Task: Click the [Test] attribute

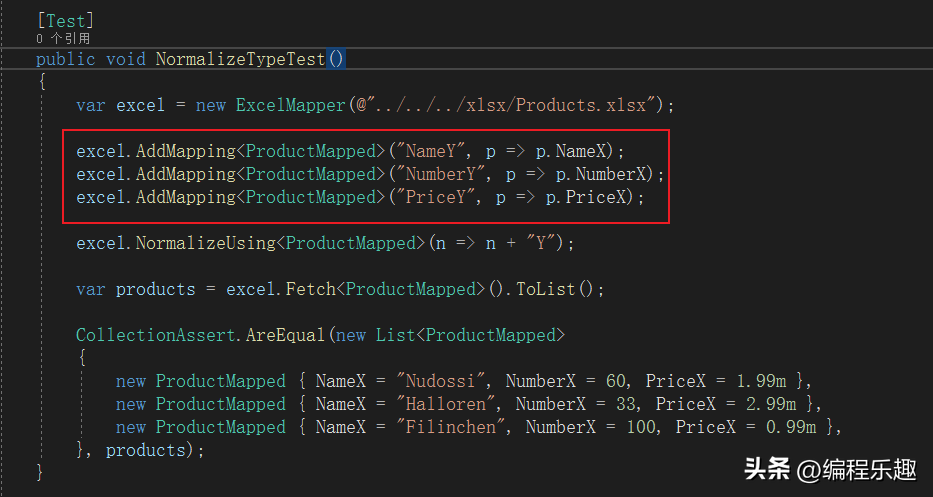Action: pos(65,21)
